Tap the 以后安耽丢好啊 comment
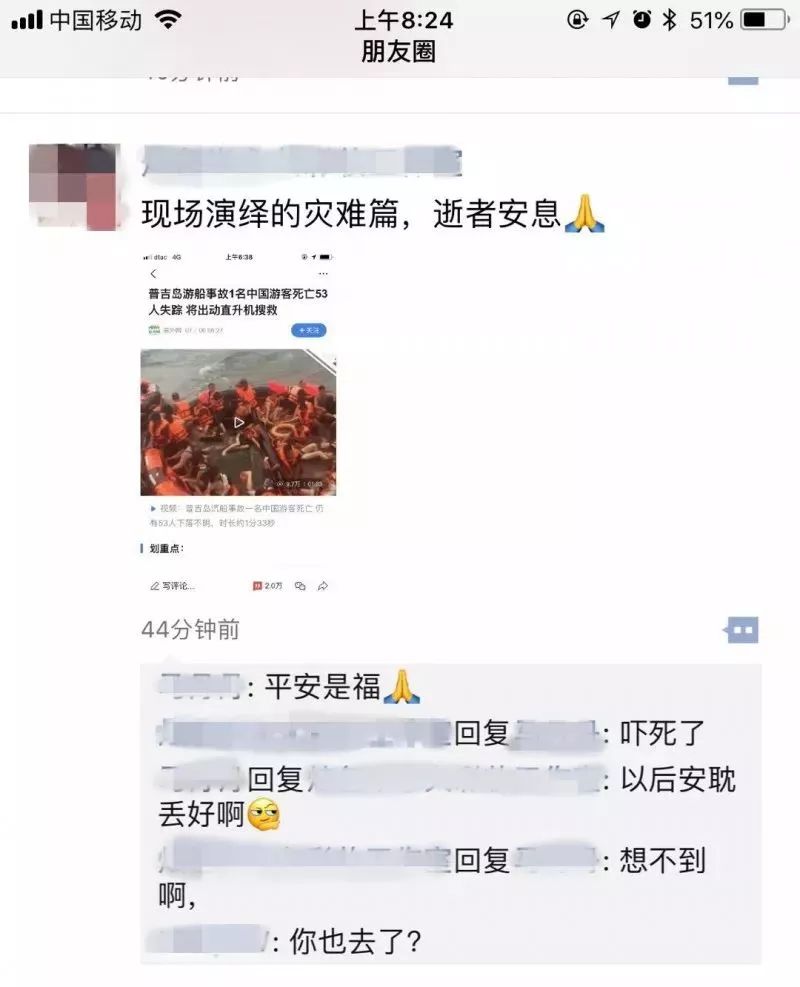 point(447,797)
